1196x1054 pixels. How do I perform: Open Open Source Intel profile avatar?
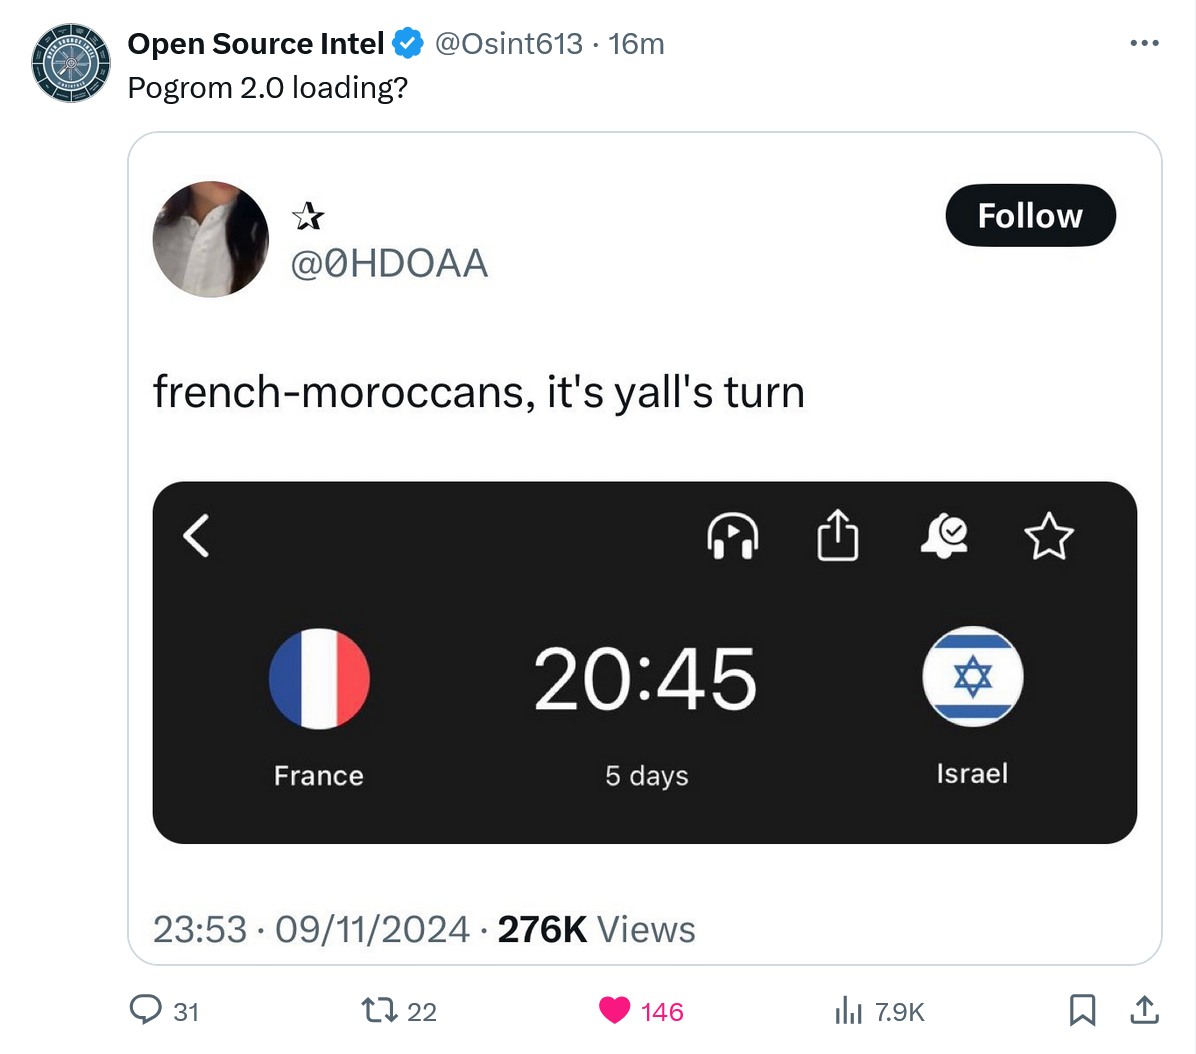coord(71,65)
